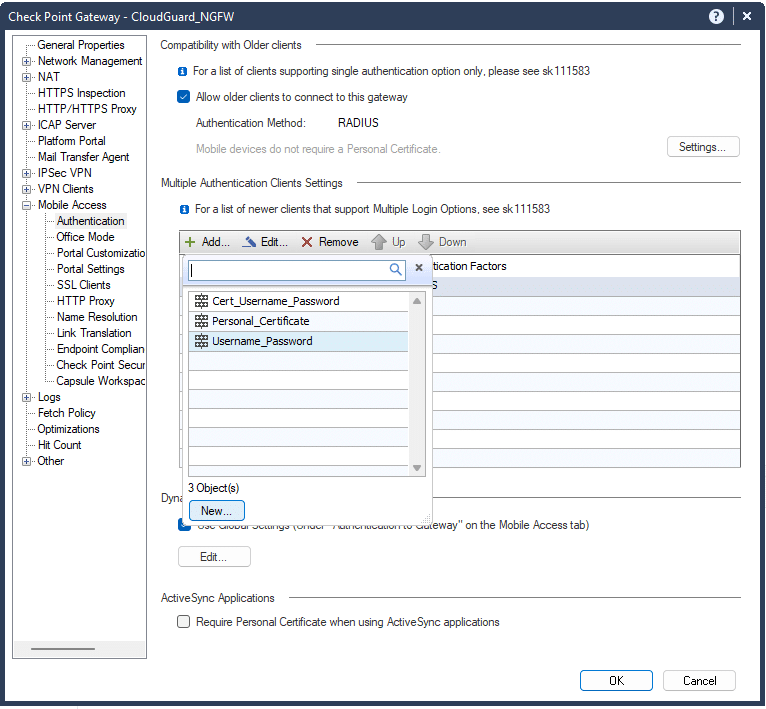Select HTTPS Inspection in the navigation tree

81,93
